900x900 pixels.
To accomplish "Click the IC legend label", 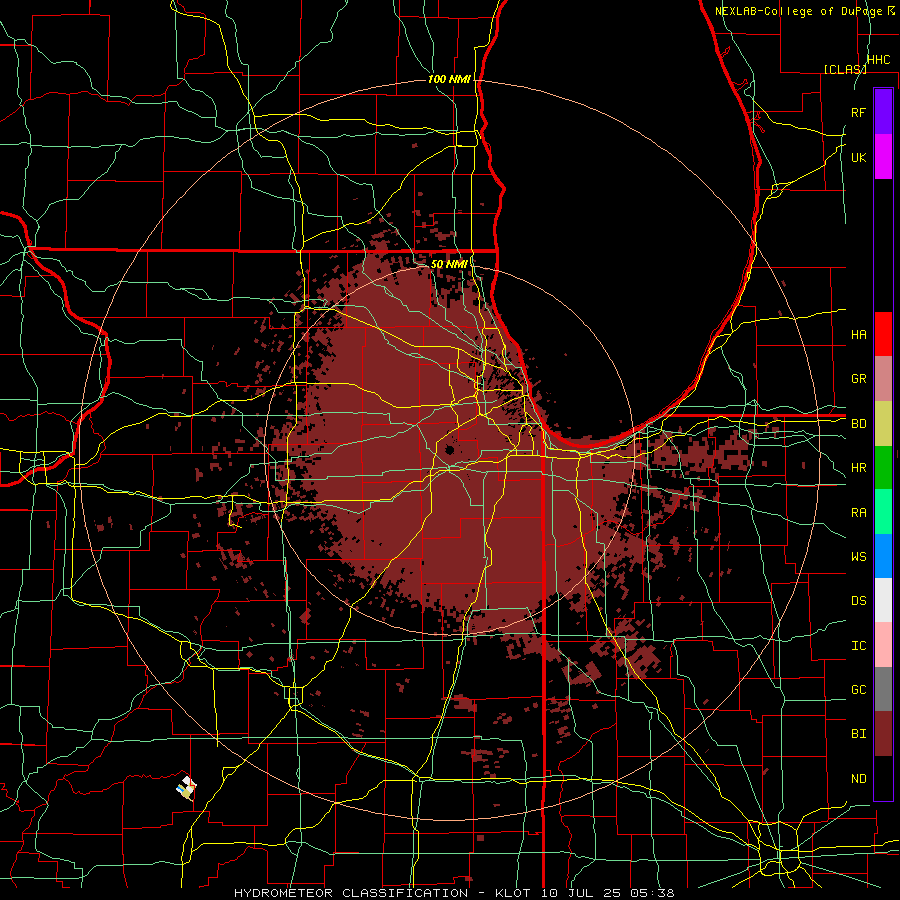I will 859,646.
